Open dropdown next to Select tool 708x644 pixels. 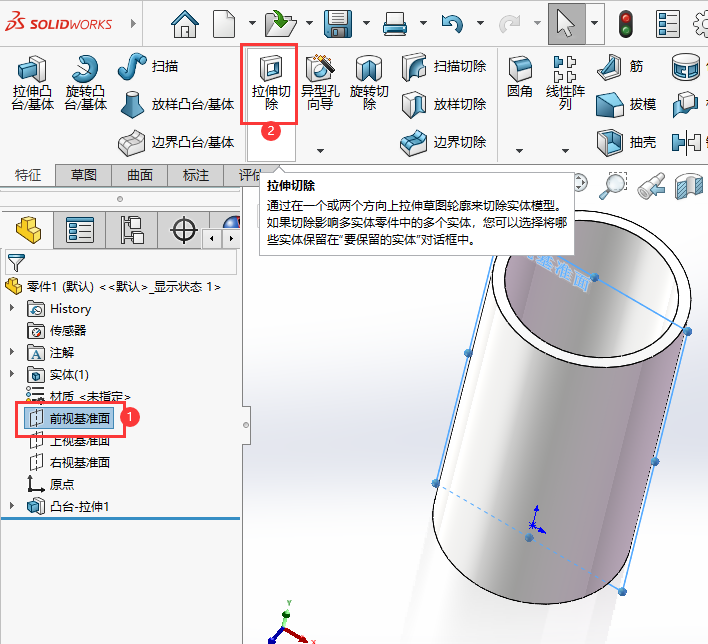595,23
